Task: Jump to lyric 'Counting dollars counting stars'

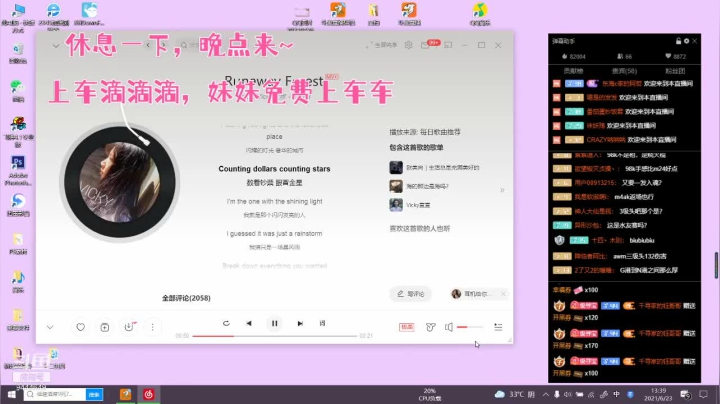Action: pyautogui.click(x=274, y=169)
